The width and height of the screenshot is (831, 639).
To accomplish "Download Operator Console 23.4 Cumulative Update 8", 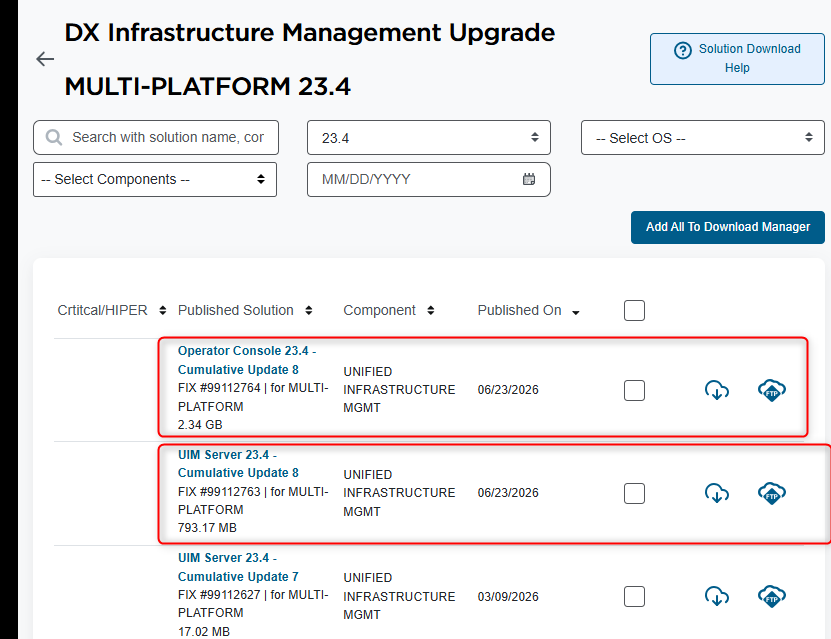I will click(x=717, y=390).
